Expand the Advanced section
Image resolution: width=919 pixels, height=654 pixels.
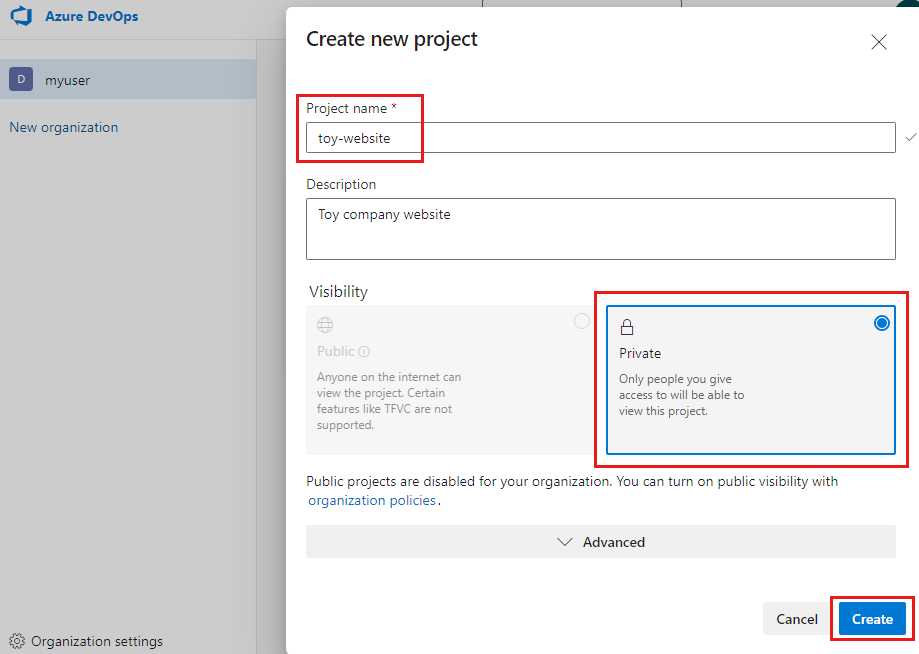[x=601, y=542]
